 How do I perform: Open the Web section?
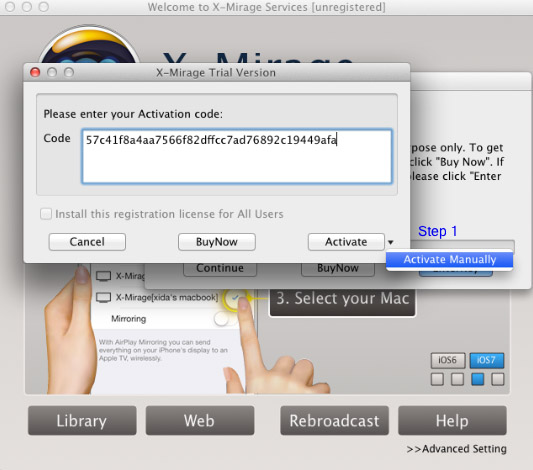pyautogui.click(x=200, y=420)
